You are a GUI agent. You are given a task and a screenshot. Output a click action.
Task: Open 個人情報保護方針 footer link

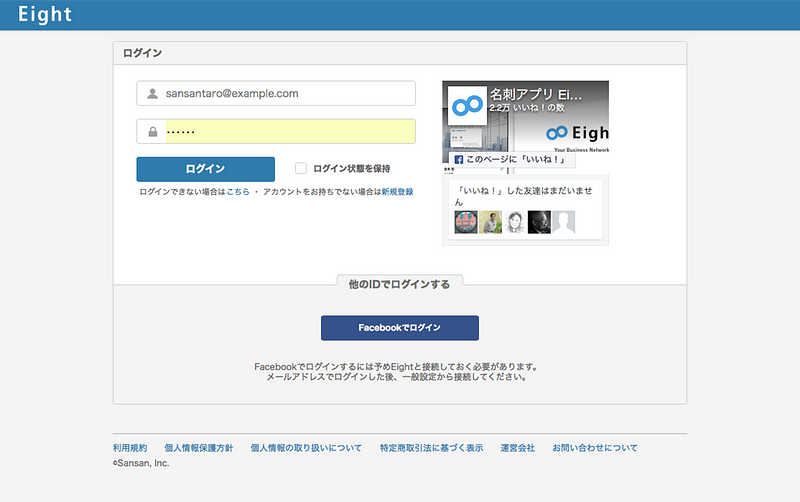198,448
